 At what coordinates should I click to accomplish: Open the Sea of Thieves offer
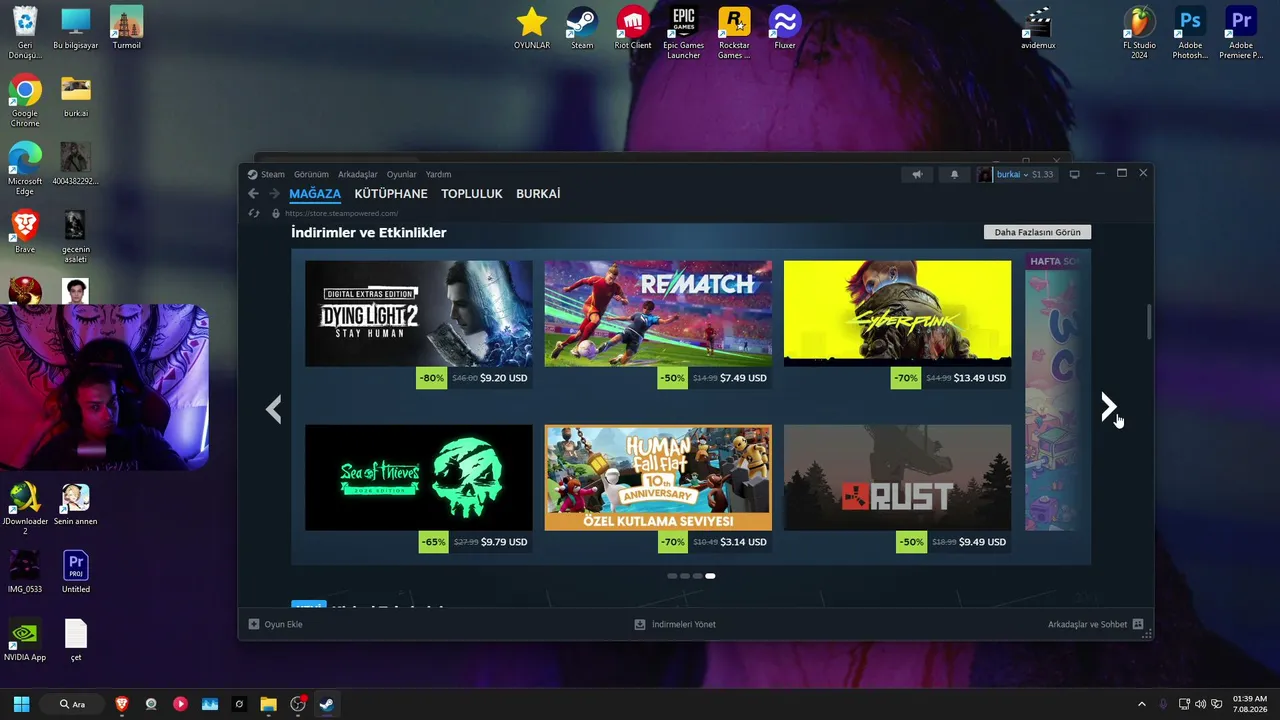tap(419, 490)
